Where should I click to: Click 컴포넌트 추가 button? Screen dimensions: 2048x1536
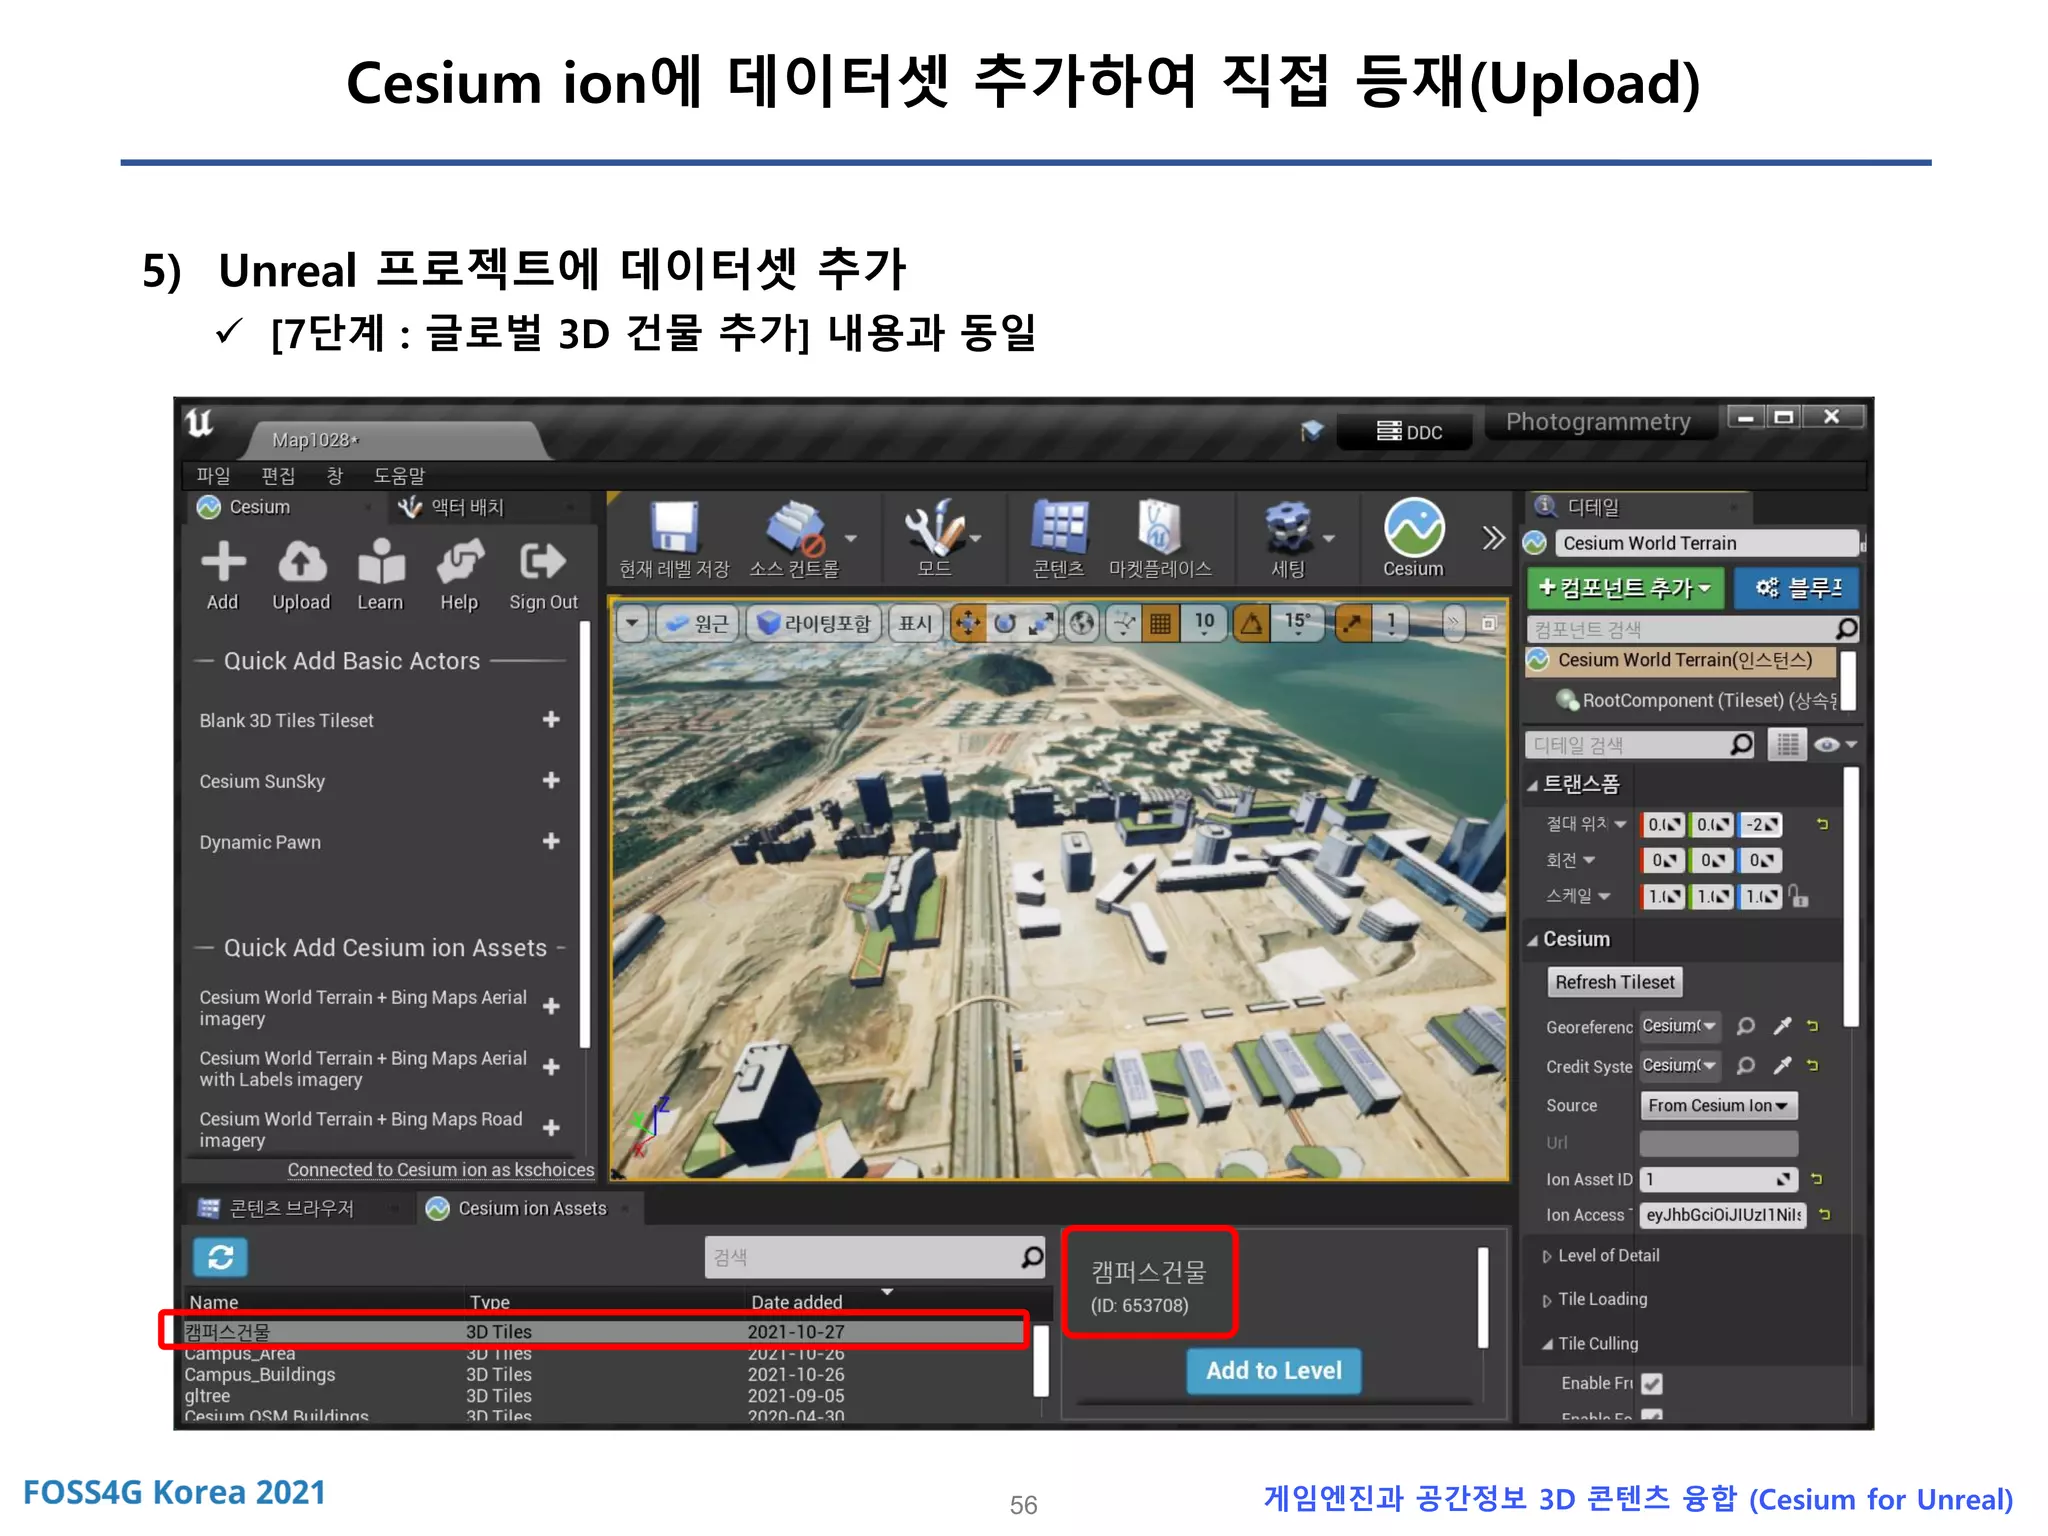coord(1625,587)
